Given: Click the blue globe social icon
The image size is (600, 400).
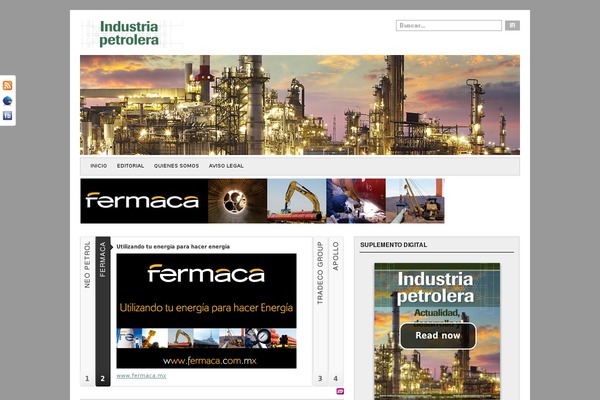Looking at the screenshot, I should pos(7,101).
